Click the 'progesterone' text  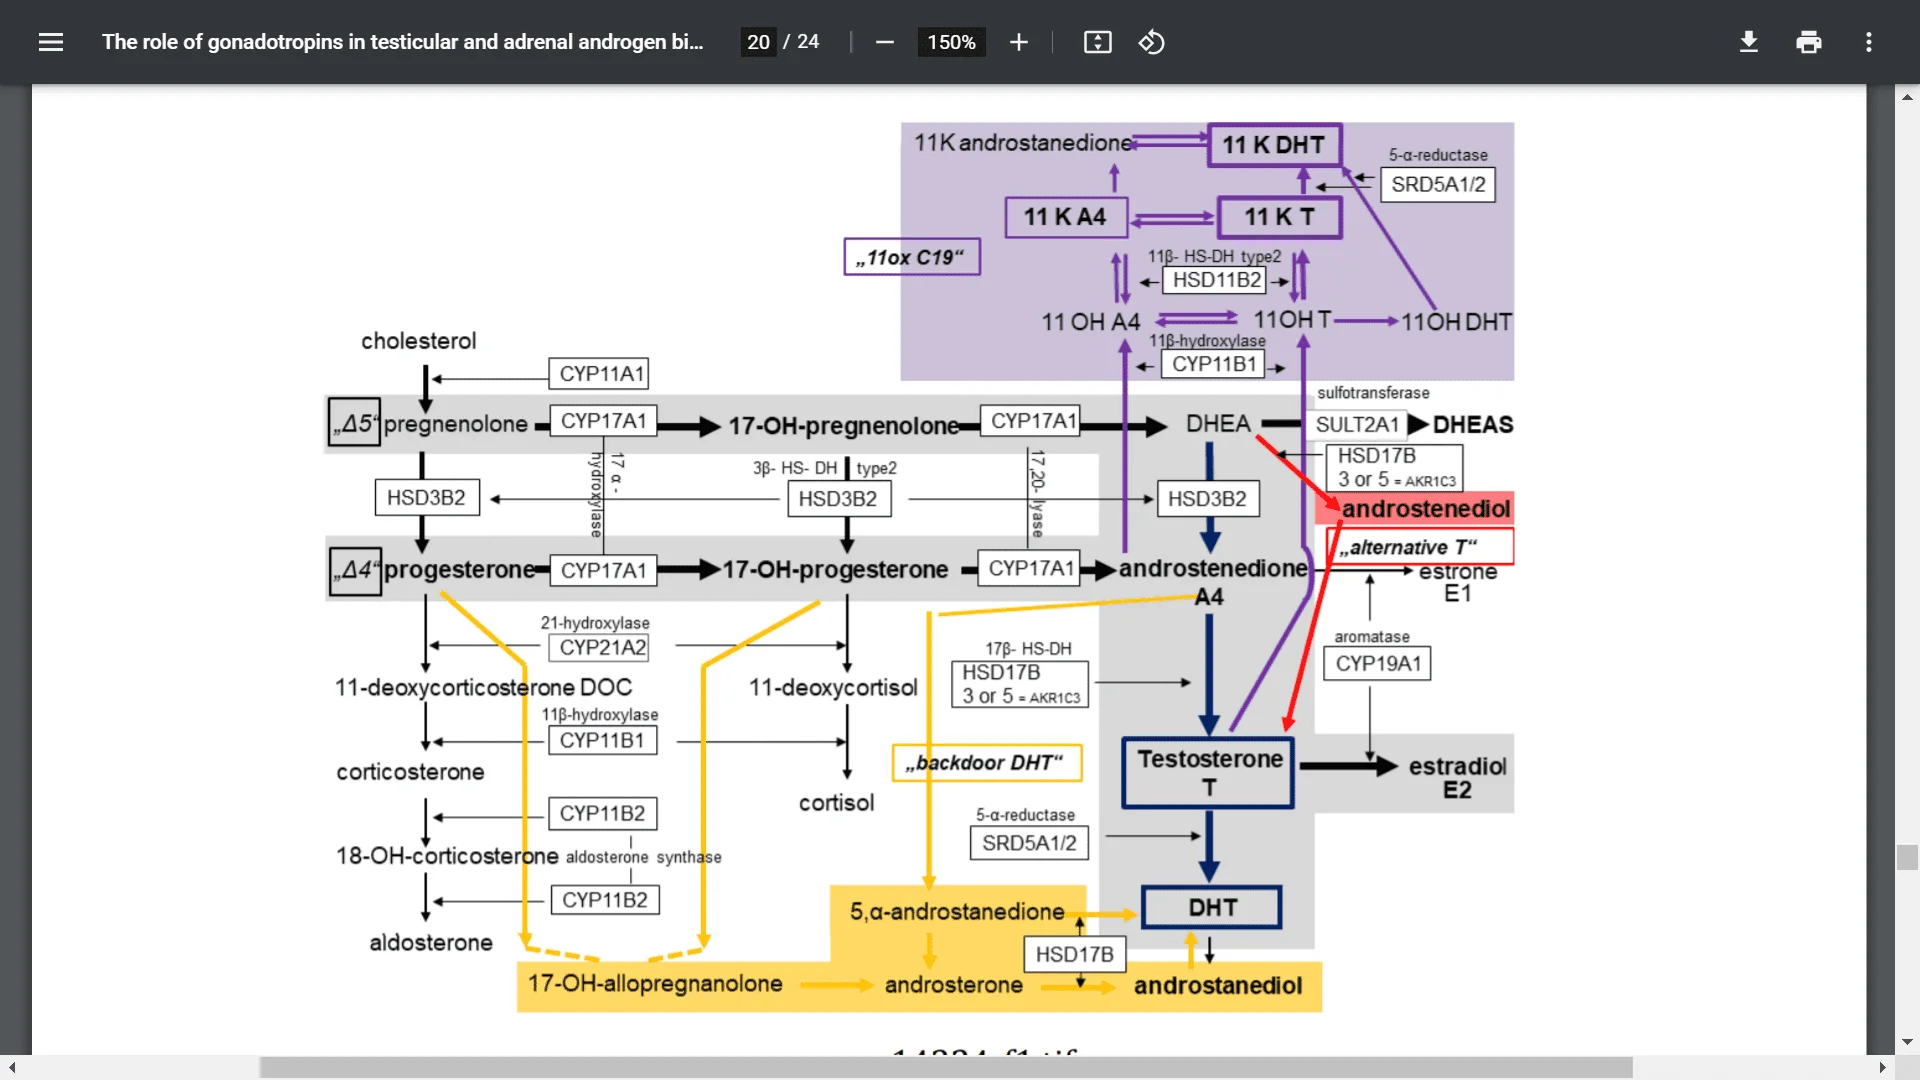click(459, 570)
